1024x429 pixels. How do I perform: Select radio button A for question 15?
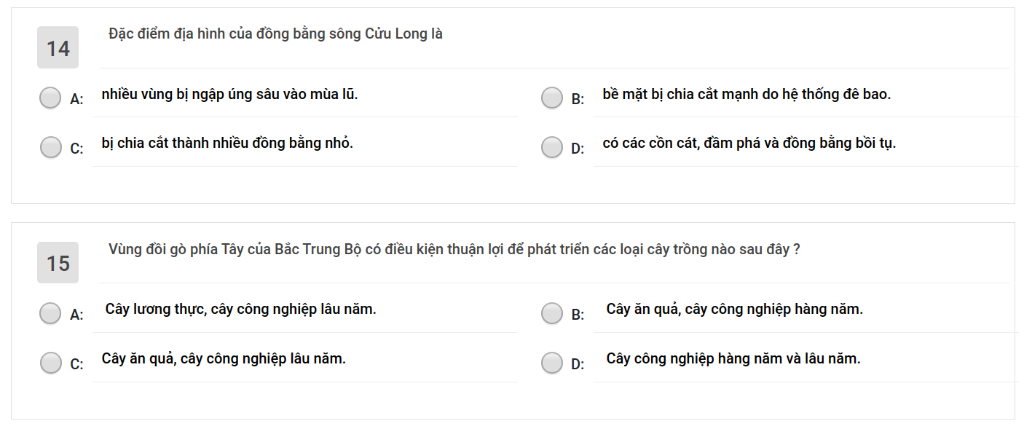click(x=50, y=313)
